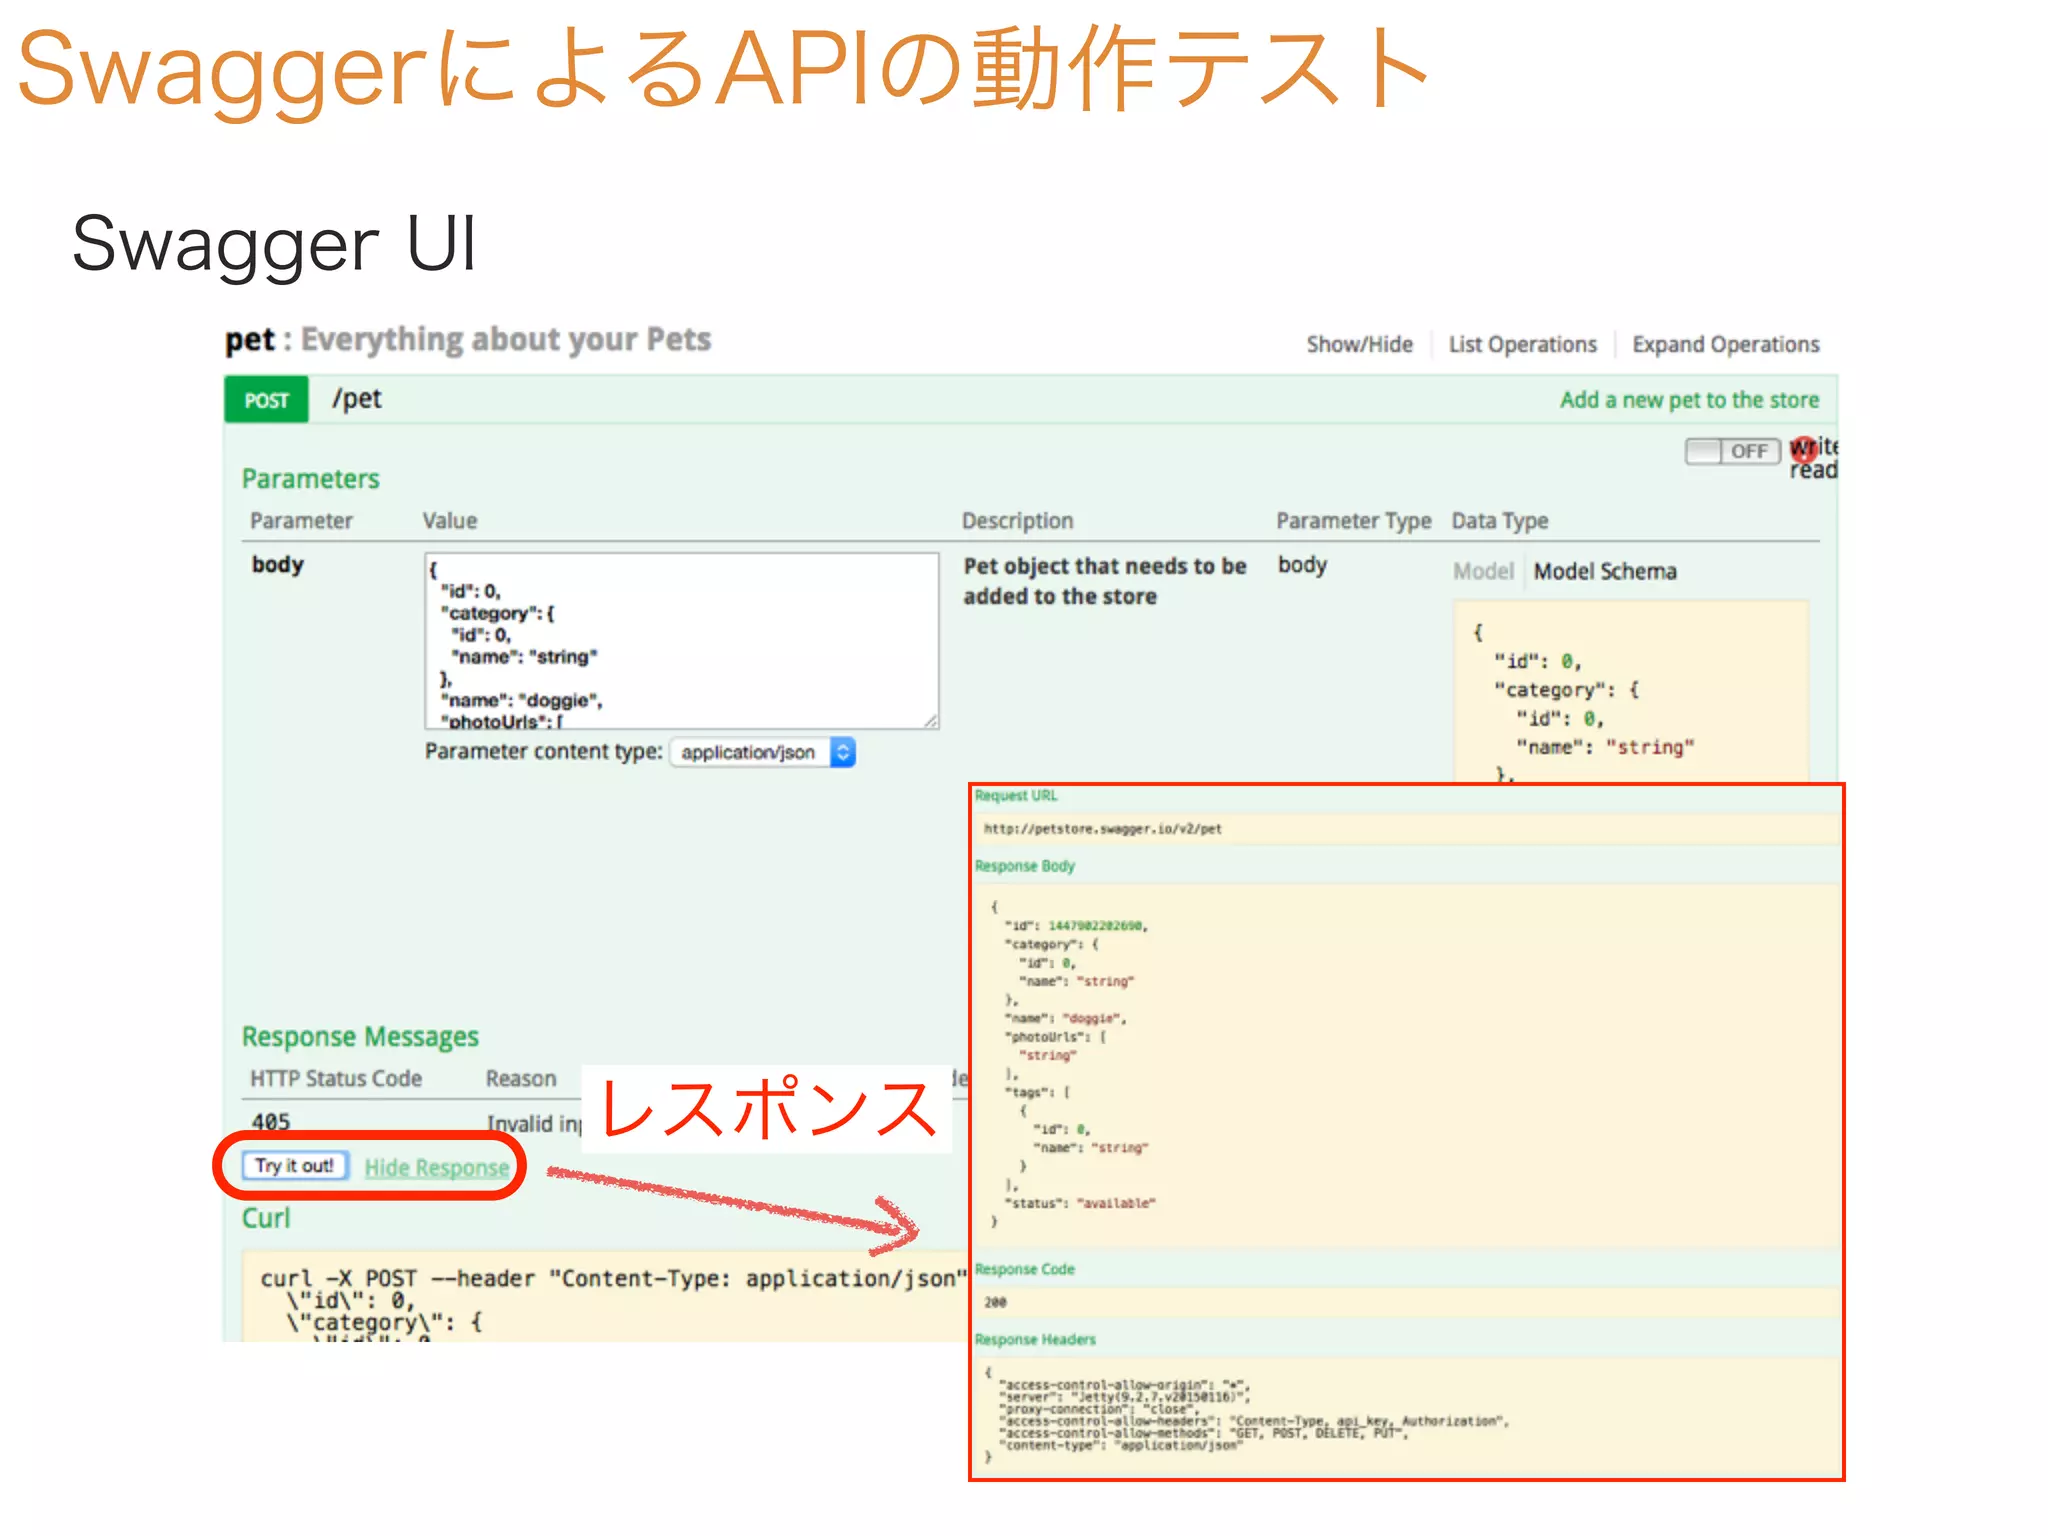The width and height of the screenshot is (2048, 1536).
Task: Click the Reason column header
Action: coord(521,1079)
